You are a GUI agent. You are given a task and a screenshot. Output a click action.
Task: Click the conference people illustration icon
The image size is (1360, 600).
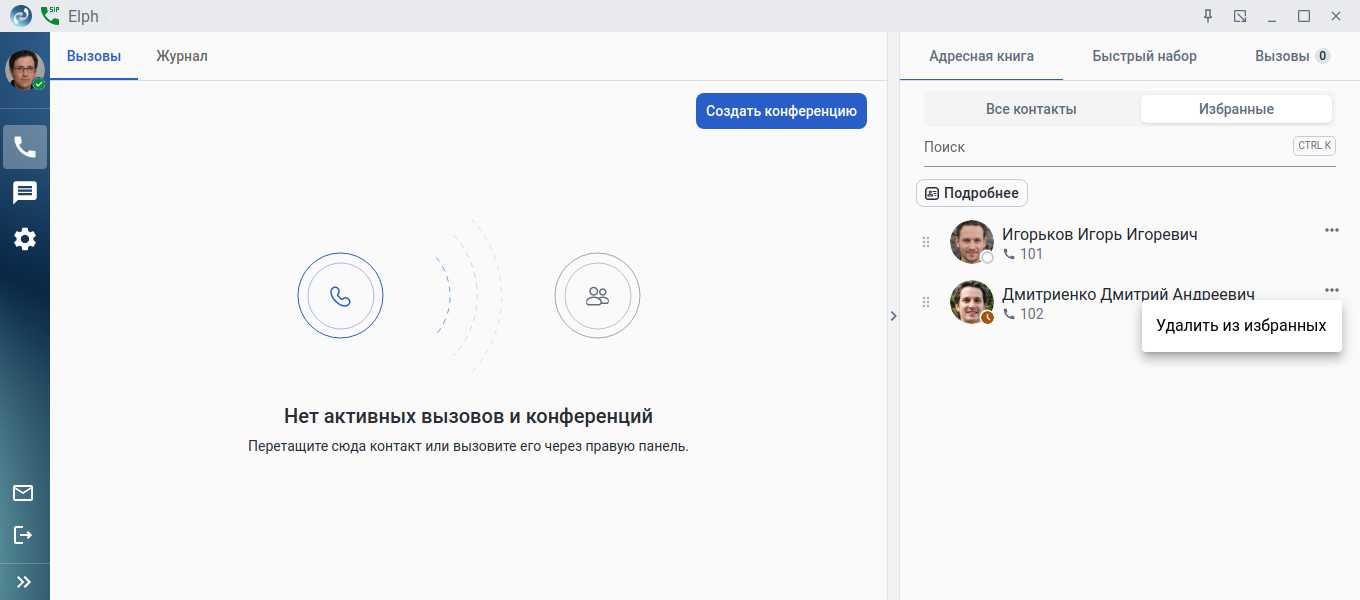598,296
